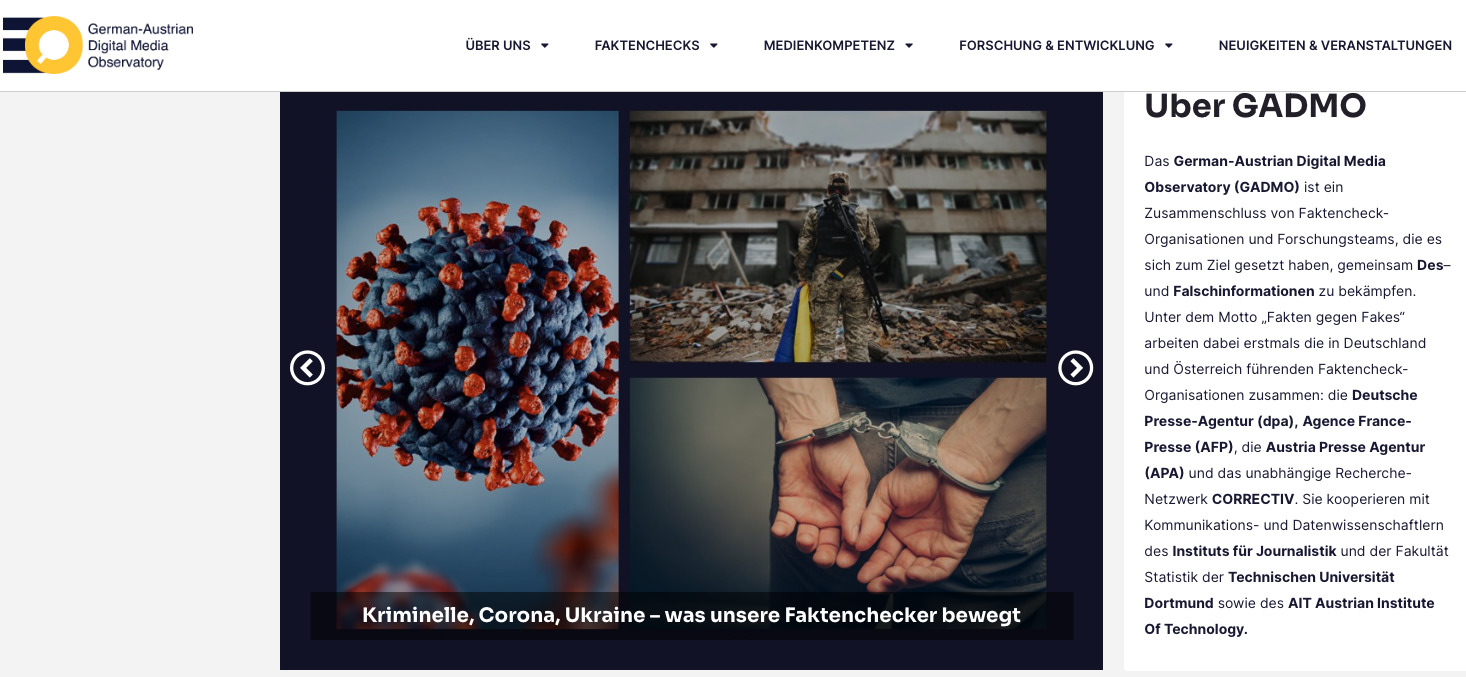
Task: Open the Über Uns menu item
Action: [x=498, y=45]
